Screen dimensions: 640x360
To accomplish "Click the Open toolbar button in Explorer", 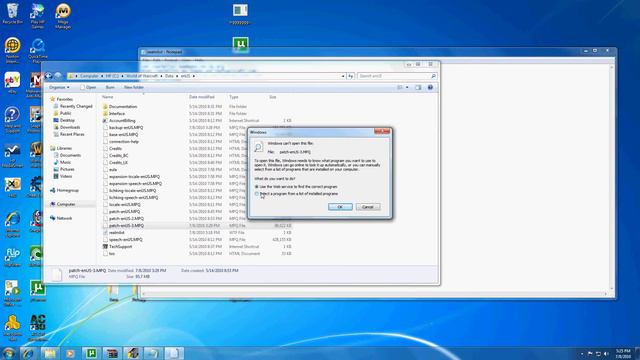I will click(x=88, y=87).
